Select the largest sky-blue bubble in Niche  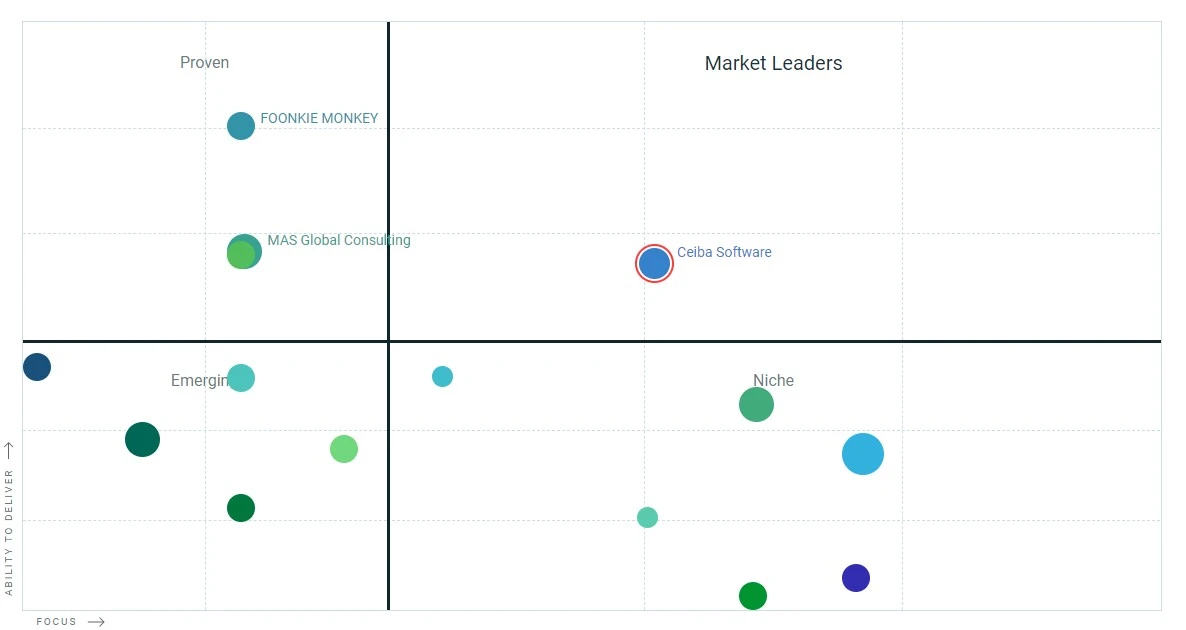(x=863, y=454)
